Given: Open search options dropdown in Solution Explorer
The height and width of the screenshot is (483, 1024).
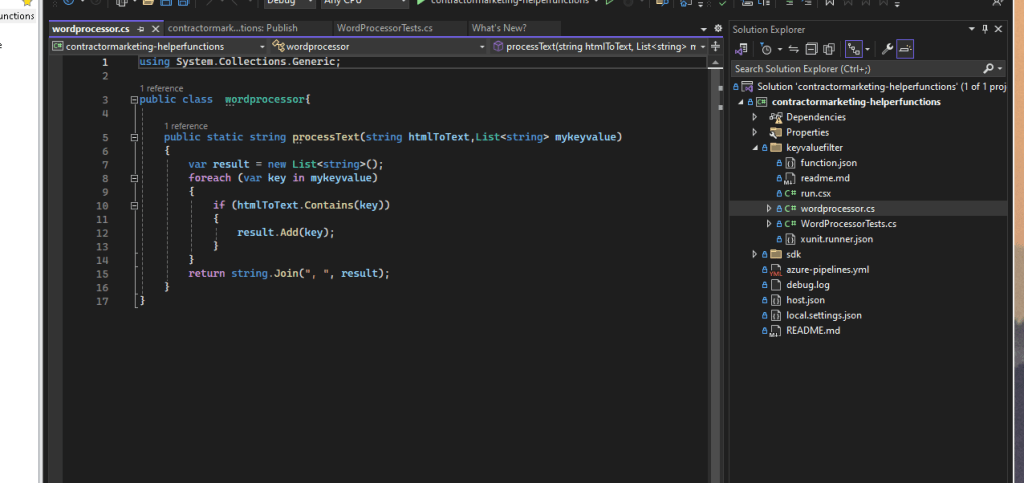Looking at the screenshot, I should tap(1000, 69).
